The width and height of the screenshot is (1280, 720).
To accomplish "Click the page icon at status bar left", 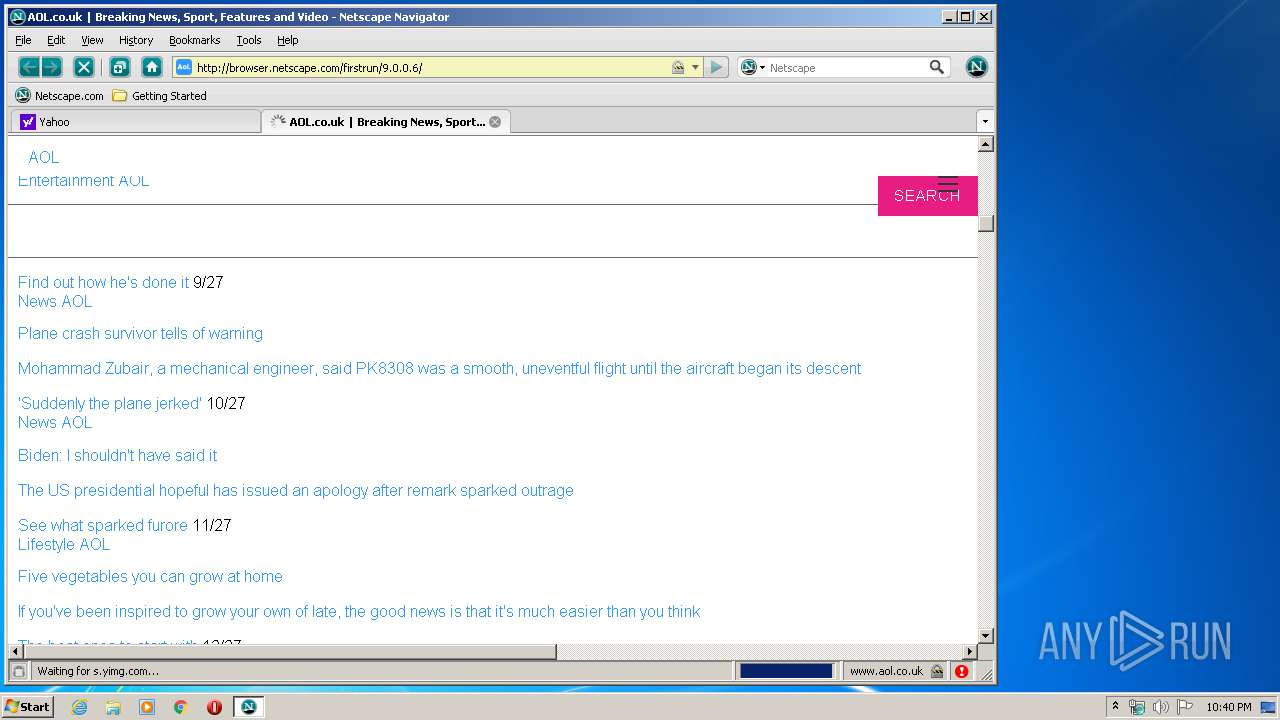I will (18, 671).
